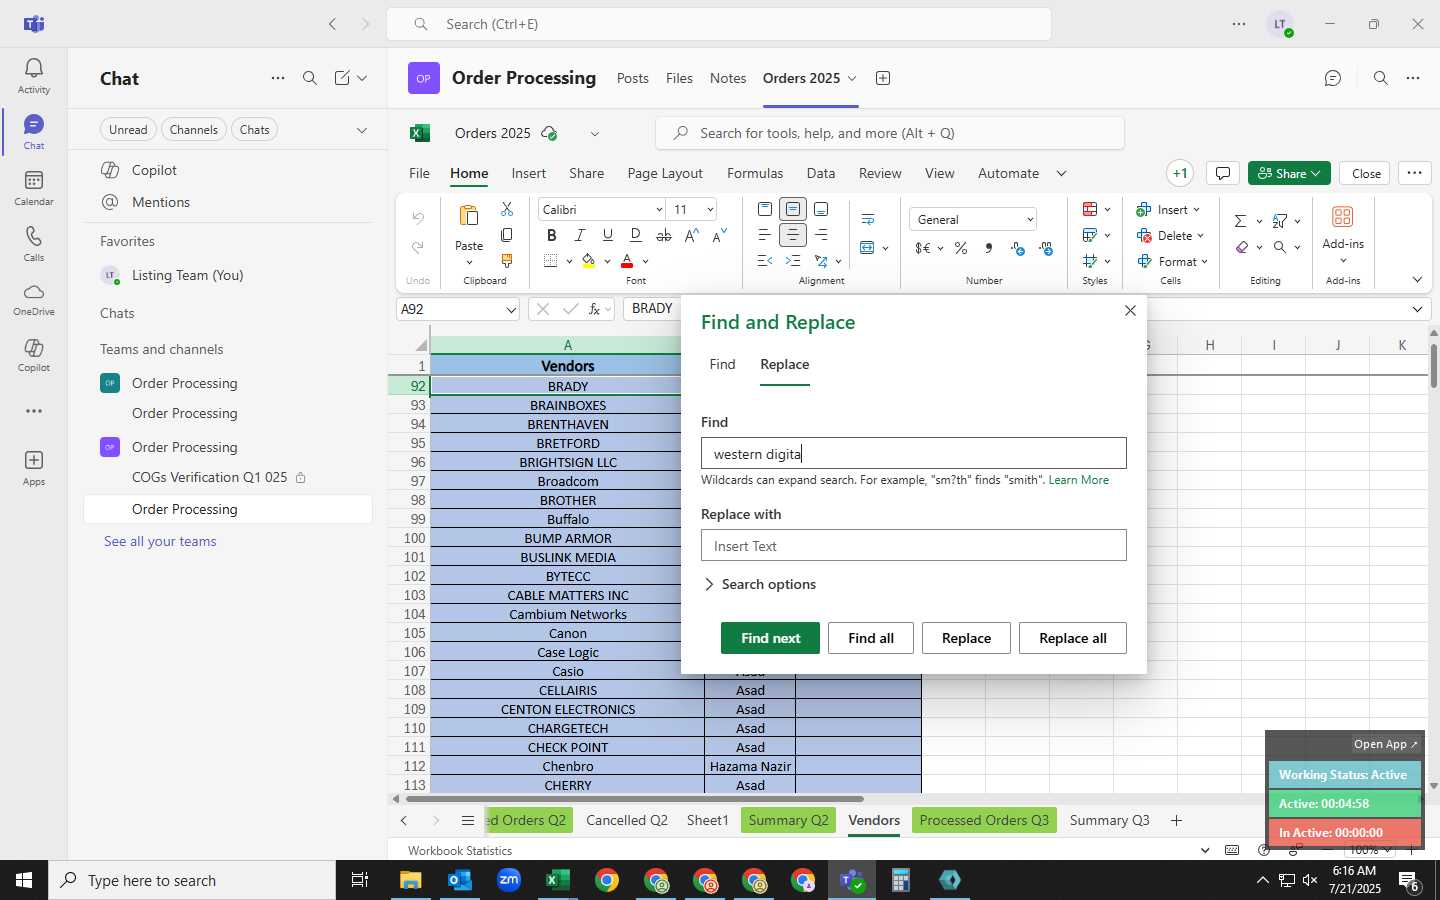1440x900 pixels.
Task: Click the red font color swatch
Action: coord(627,261)
